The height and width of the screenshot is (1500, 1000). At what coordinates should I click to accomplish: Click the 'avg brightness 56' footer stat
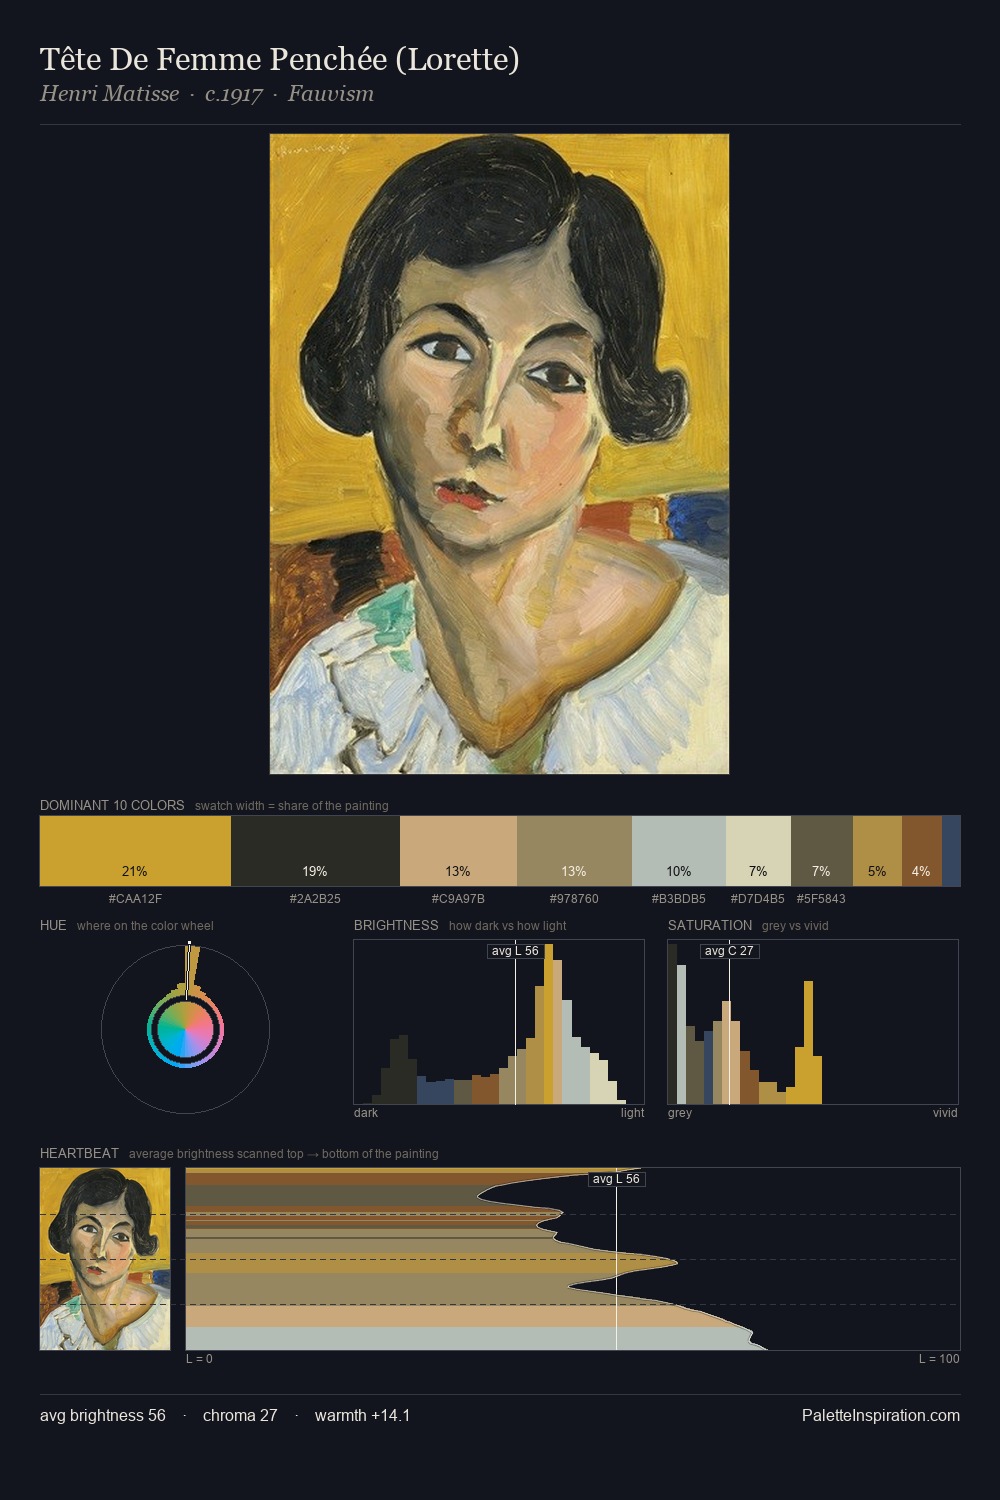[x=103, y=1415]
